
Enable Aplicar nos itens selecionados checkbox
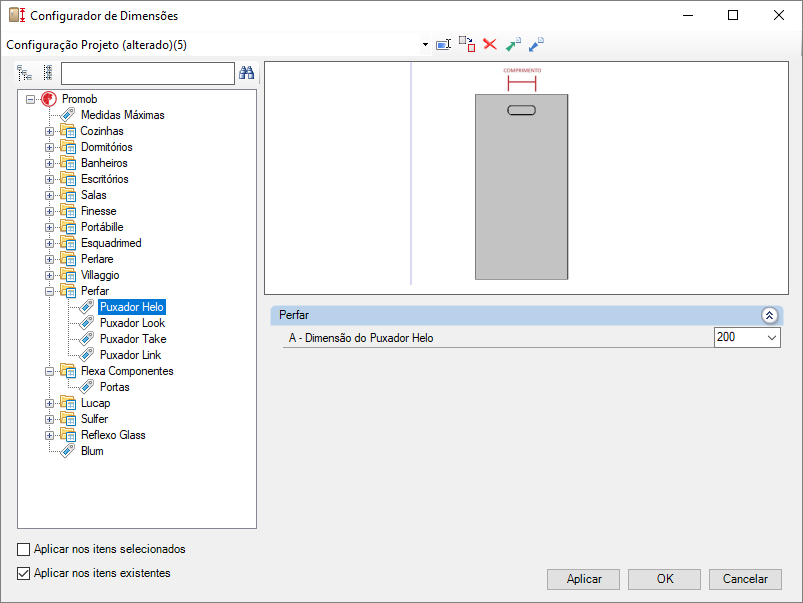coord(24,549)
